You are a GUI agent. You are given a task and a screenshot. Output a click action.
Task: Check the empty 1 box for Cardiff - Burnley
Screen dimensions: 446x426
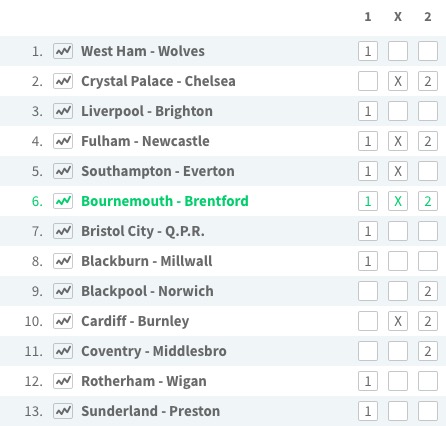coord(368,321)
